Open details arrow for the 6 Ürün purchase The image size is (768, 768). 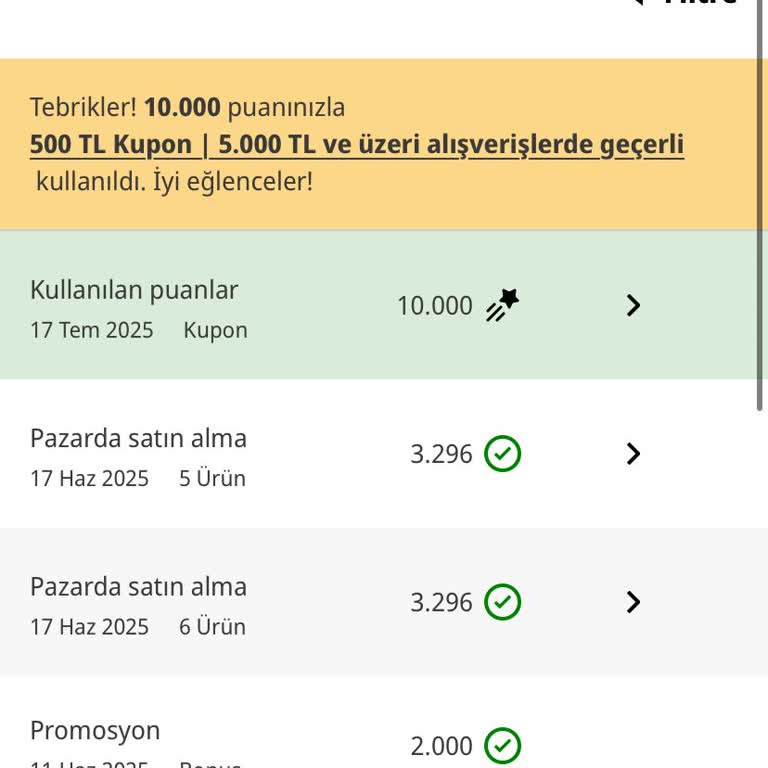coord(633,602)
